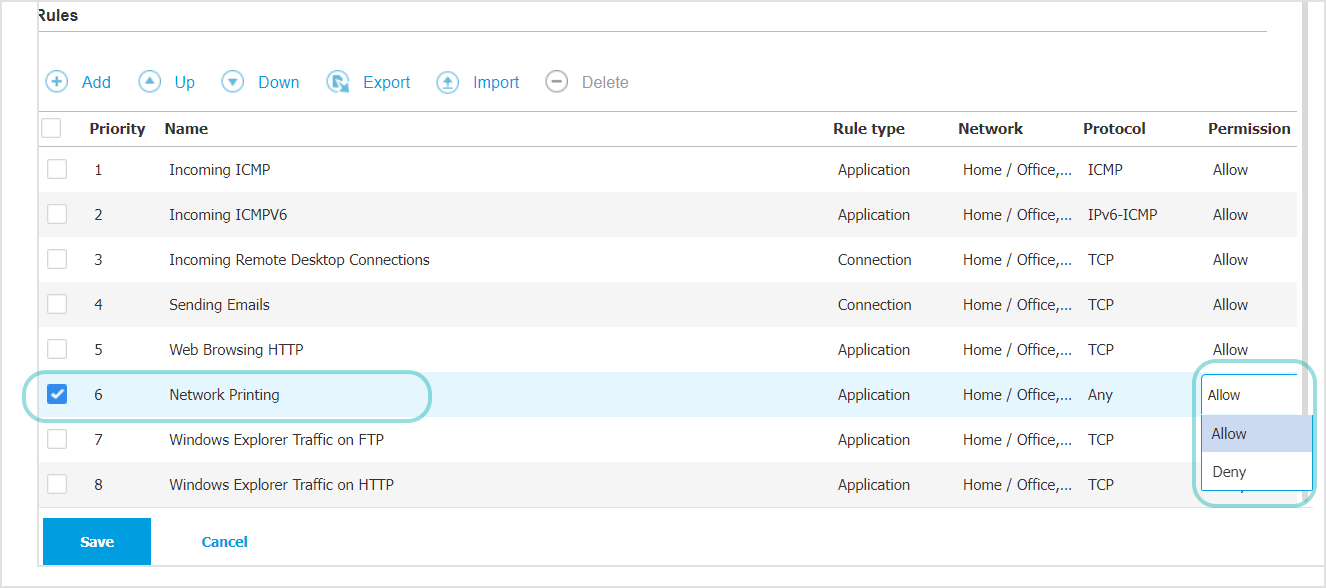Sort rules by the Priority column header
The width and height of the screenshot is (1326, 588).
click(x=117, y=129)
